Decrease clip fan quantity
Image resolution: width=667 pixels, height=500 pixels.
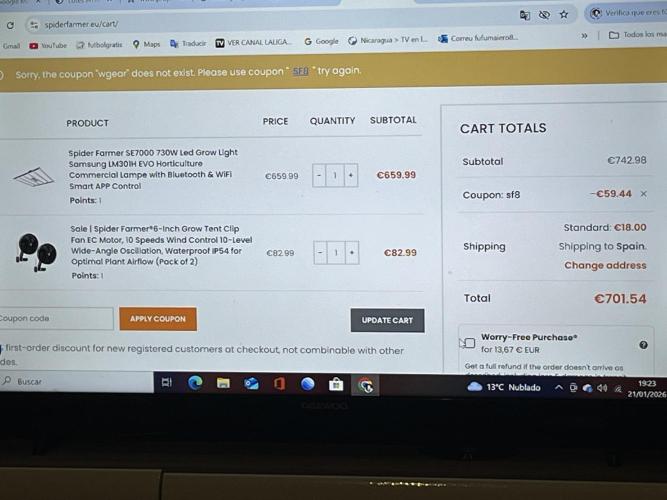320,252
